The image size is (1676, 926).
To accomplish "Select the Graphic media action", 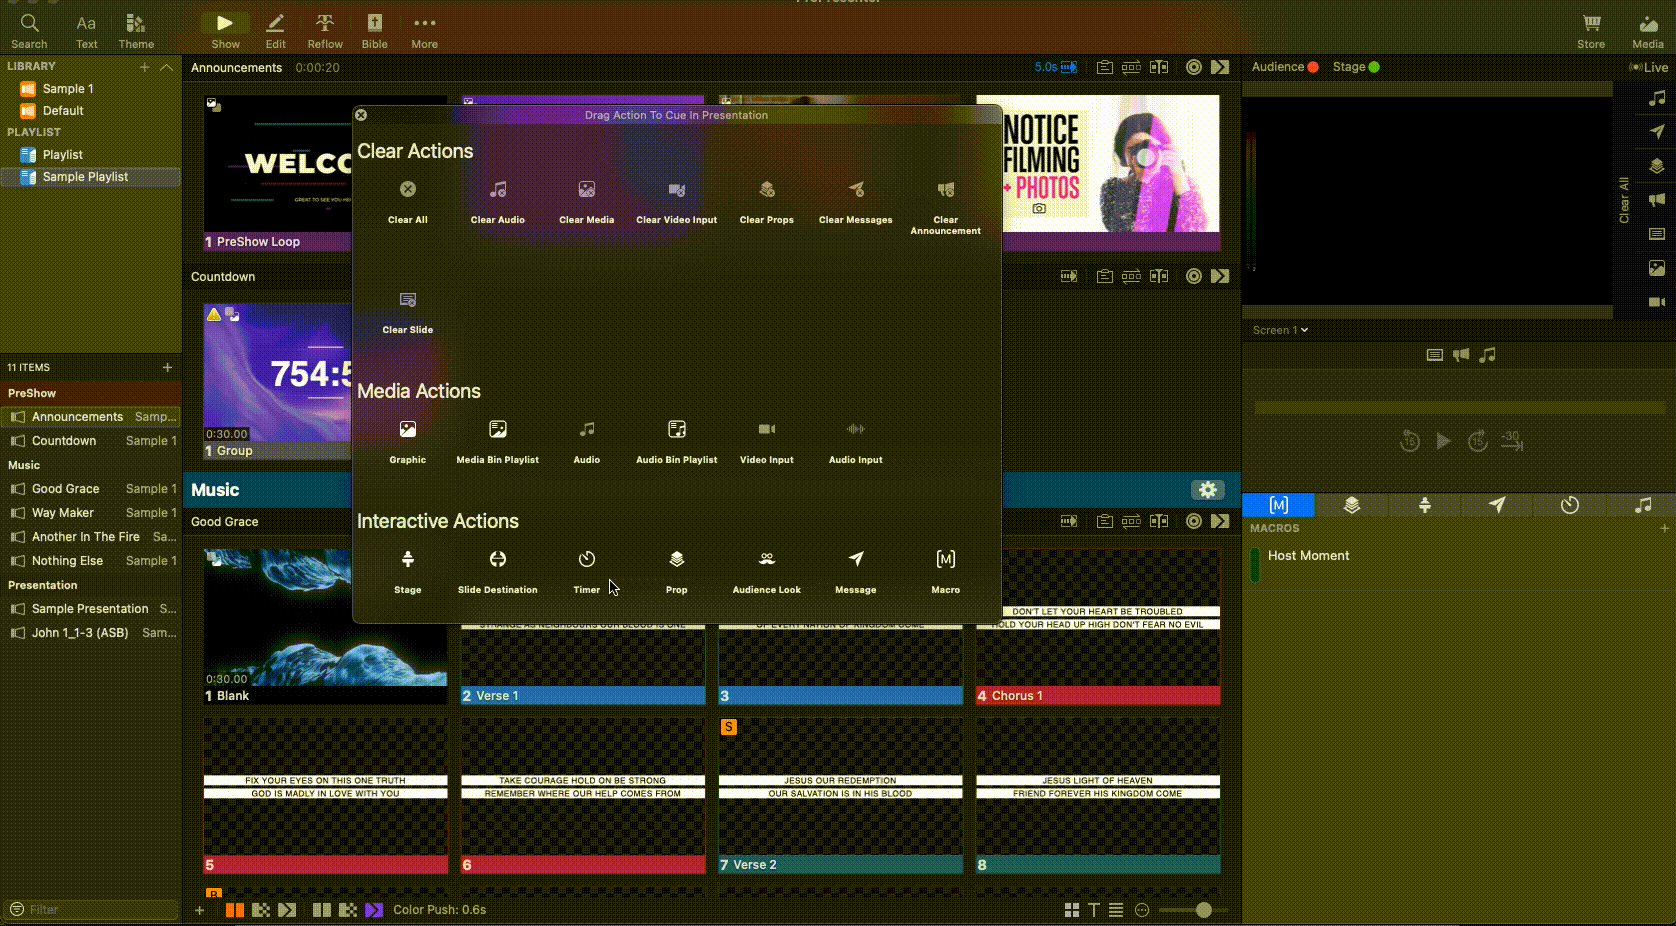I will coord(408,429).
